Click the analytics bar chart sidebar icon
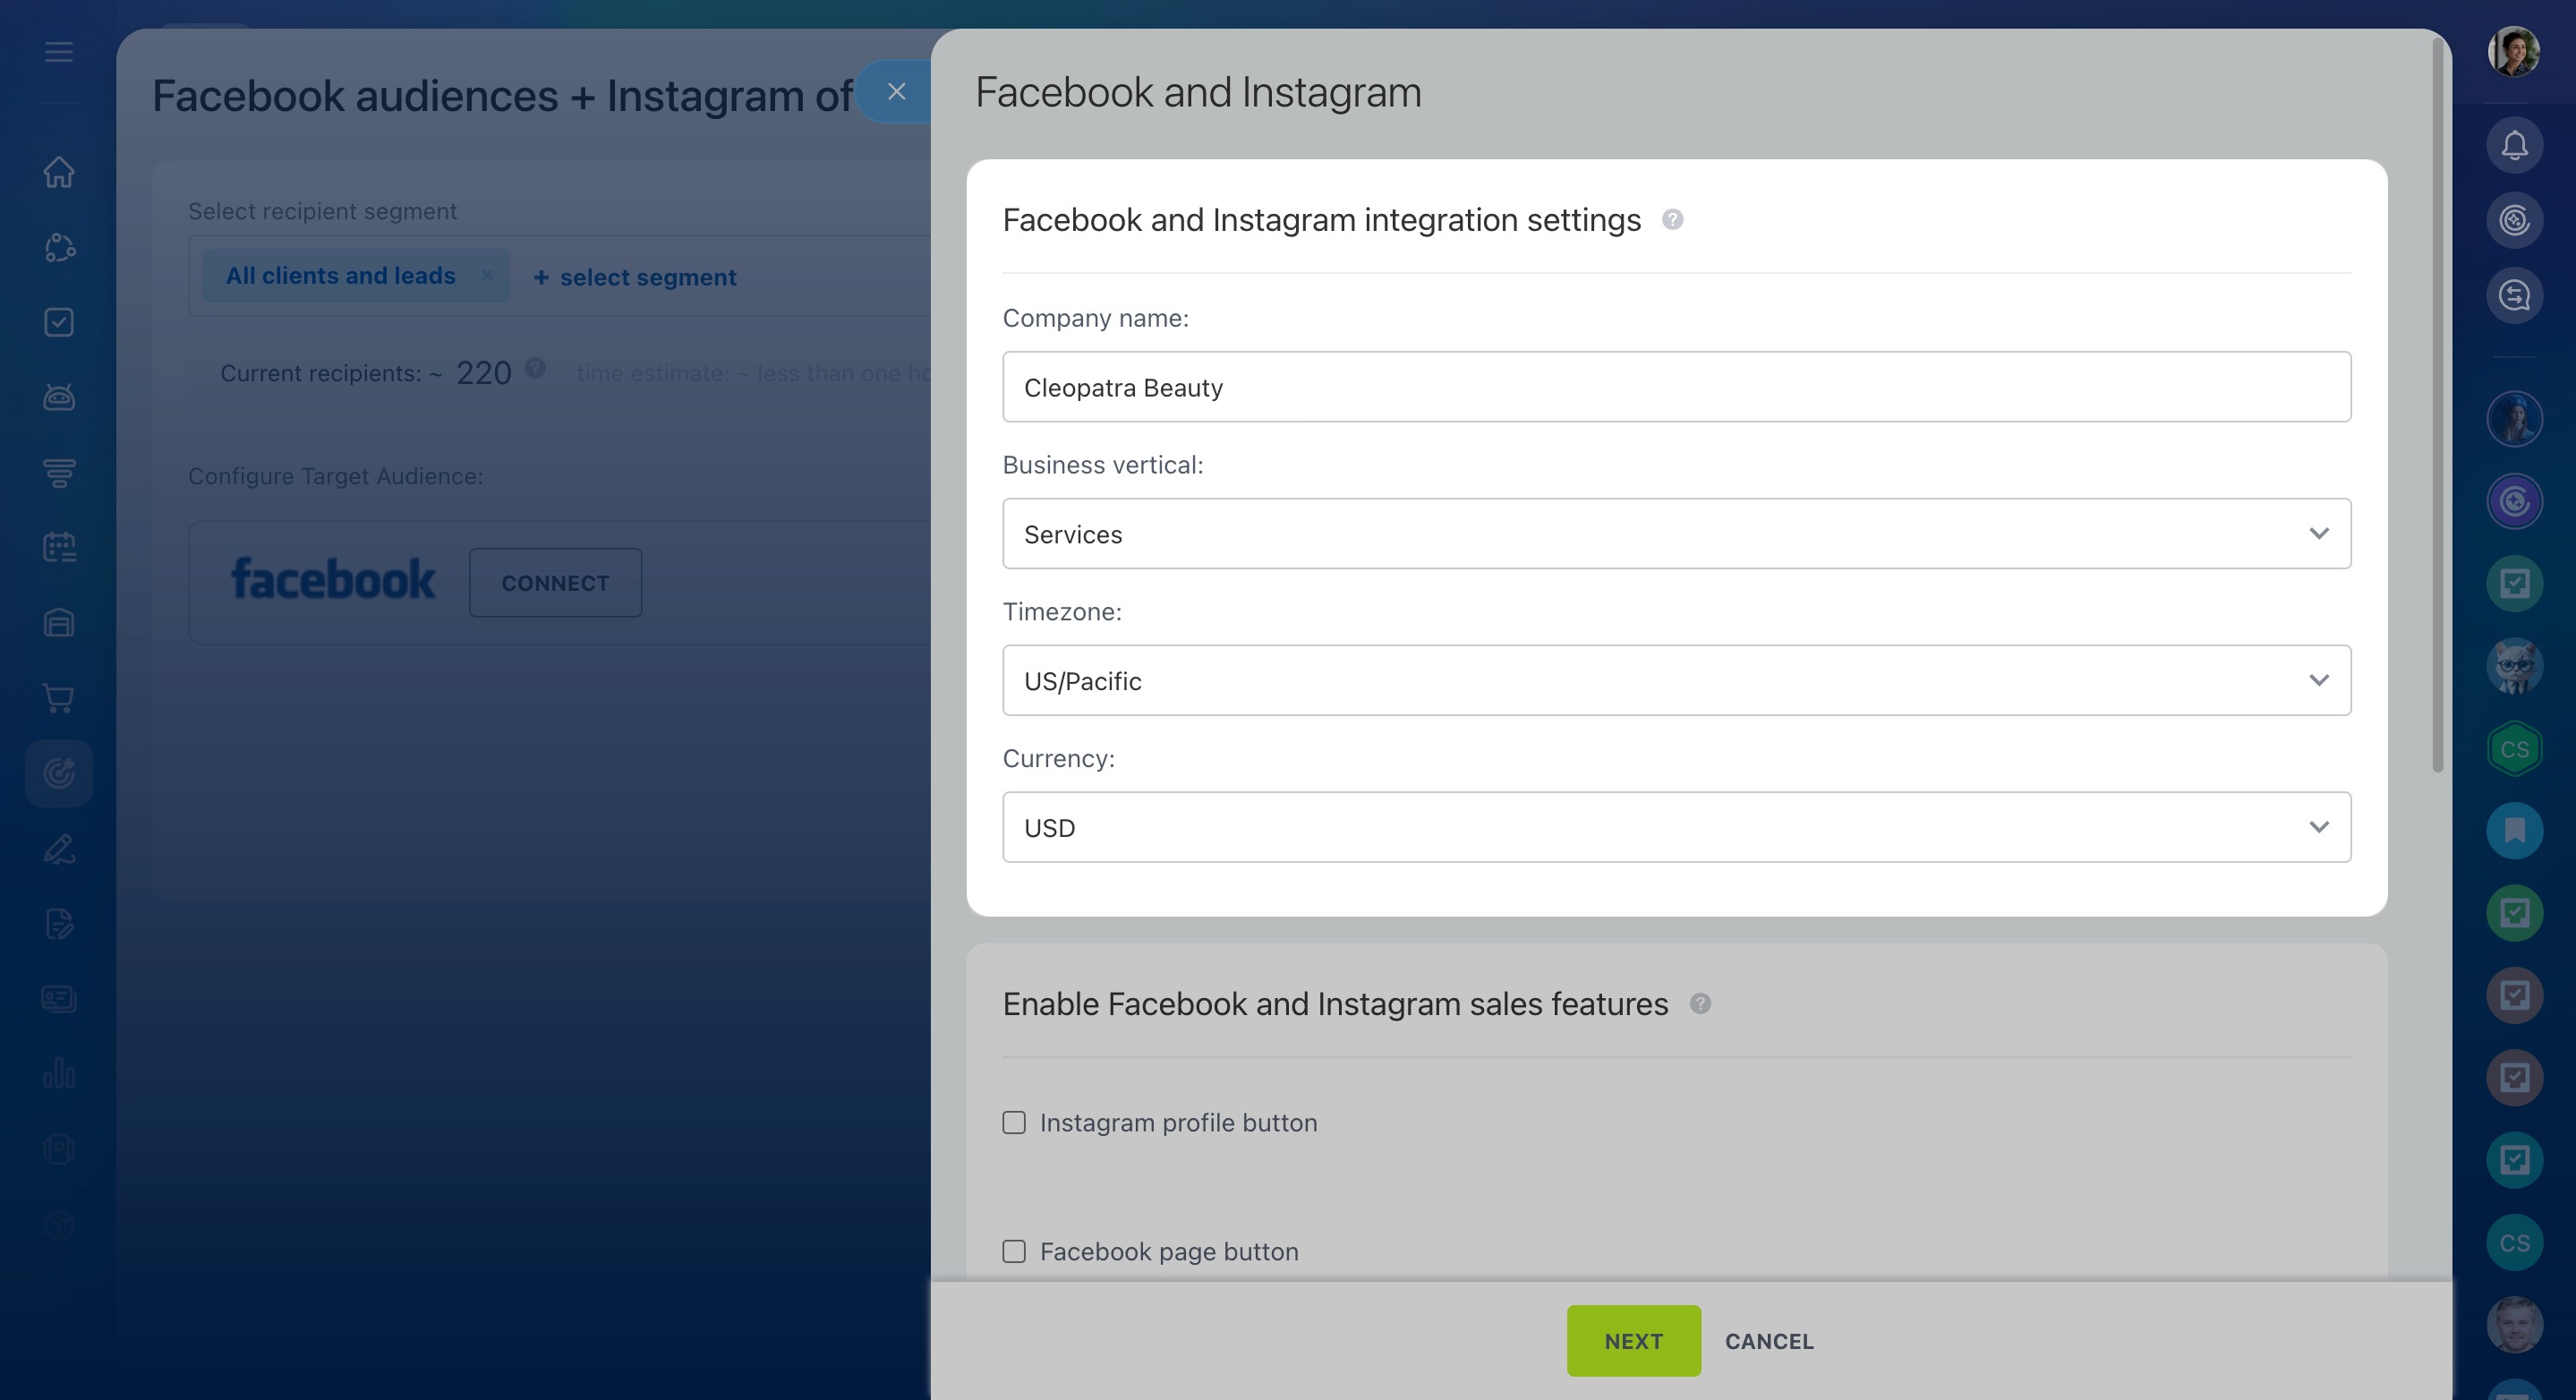The image size is (2576, 1400). click(x=59, y=1073)
